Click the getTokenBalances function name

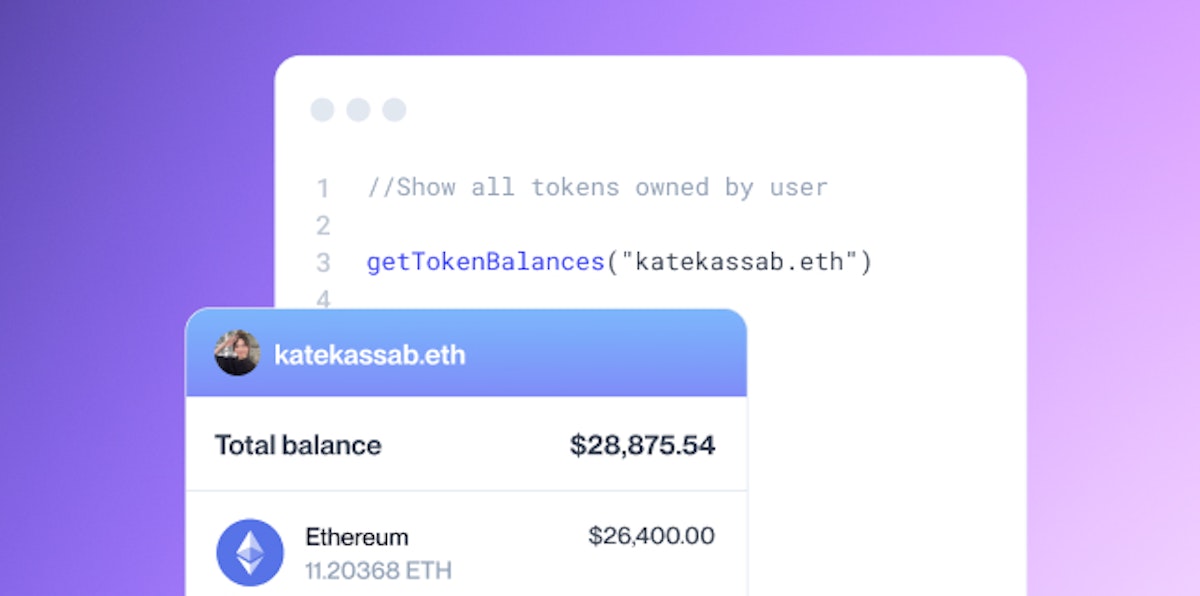(x=485, y=263)
